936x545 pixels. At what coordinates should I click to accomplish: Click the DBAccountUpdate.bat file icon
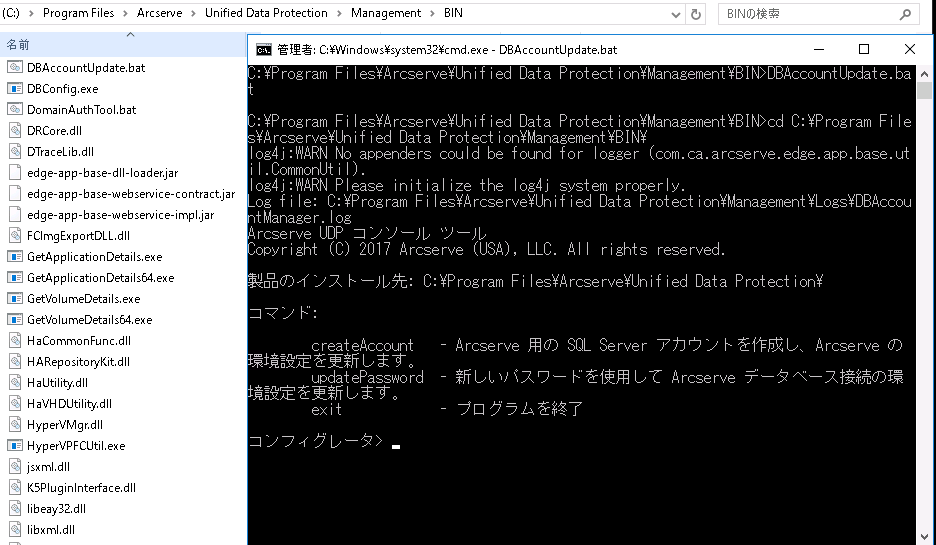pyautogui.click(x=15, y=67)
